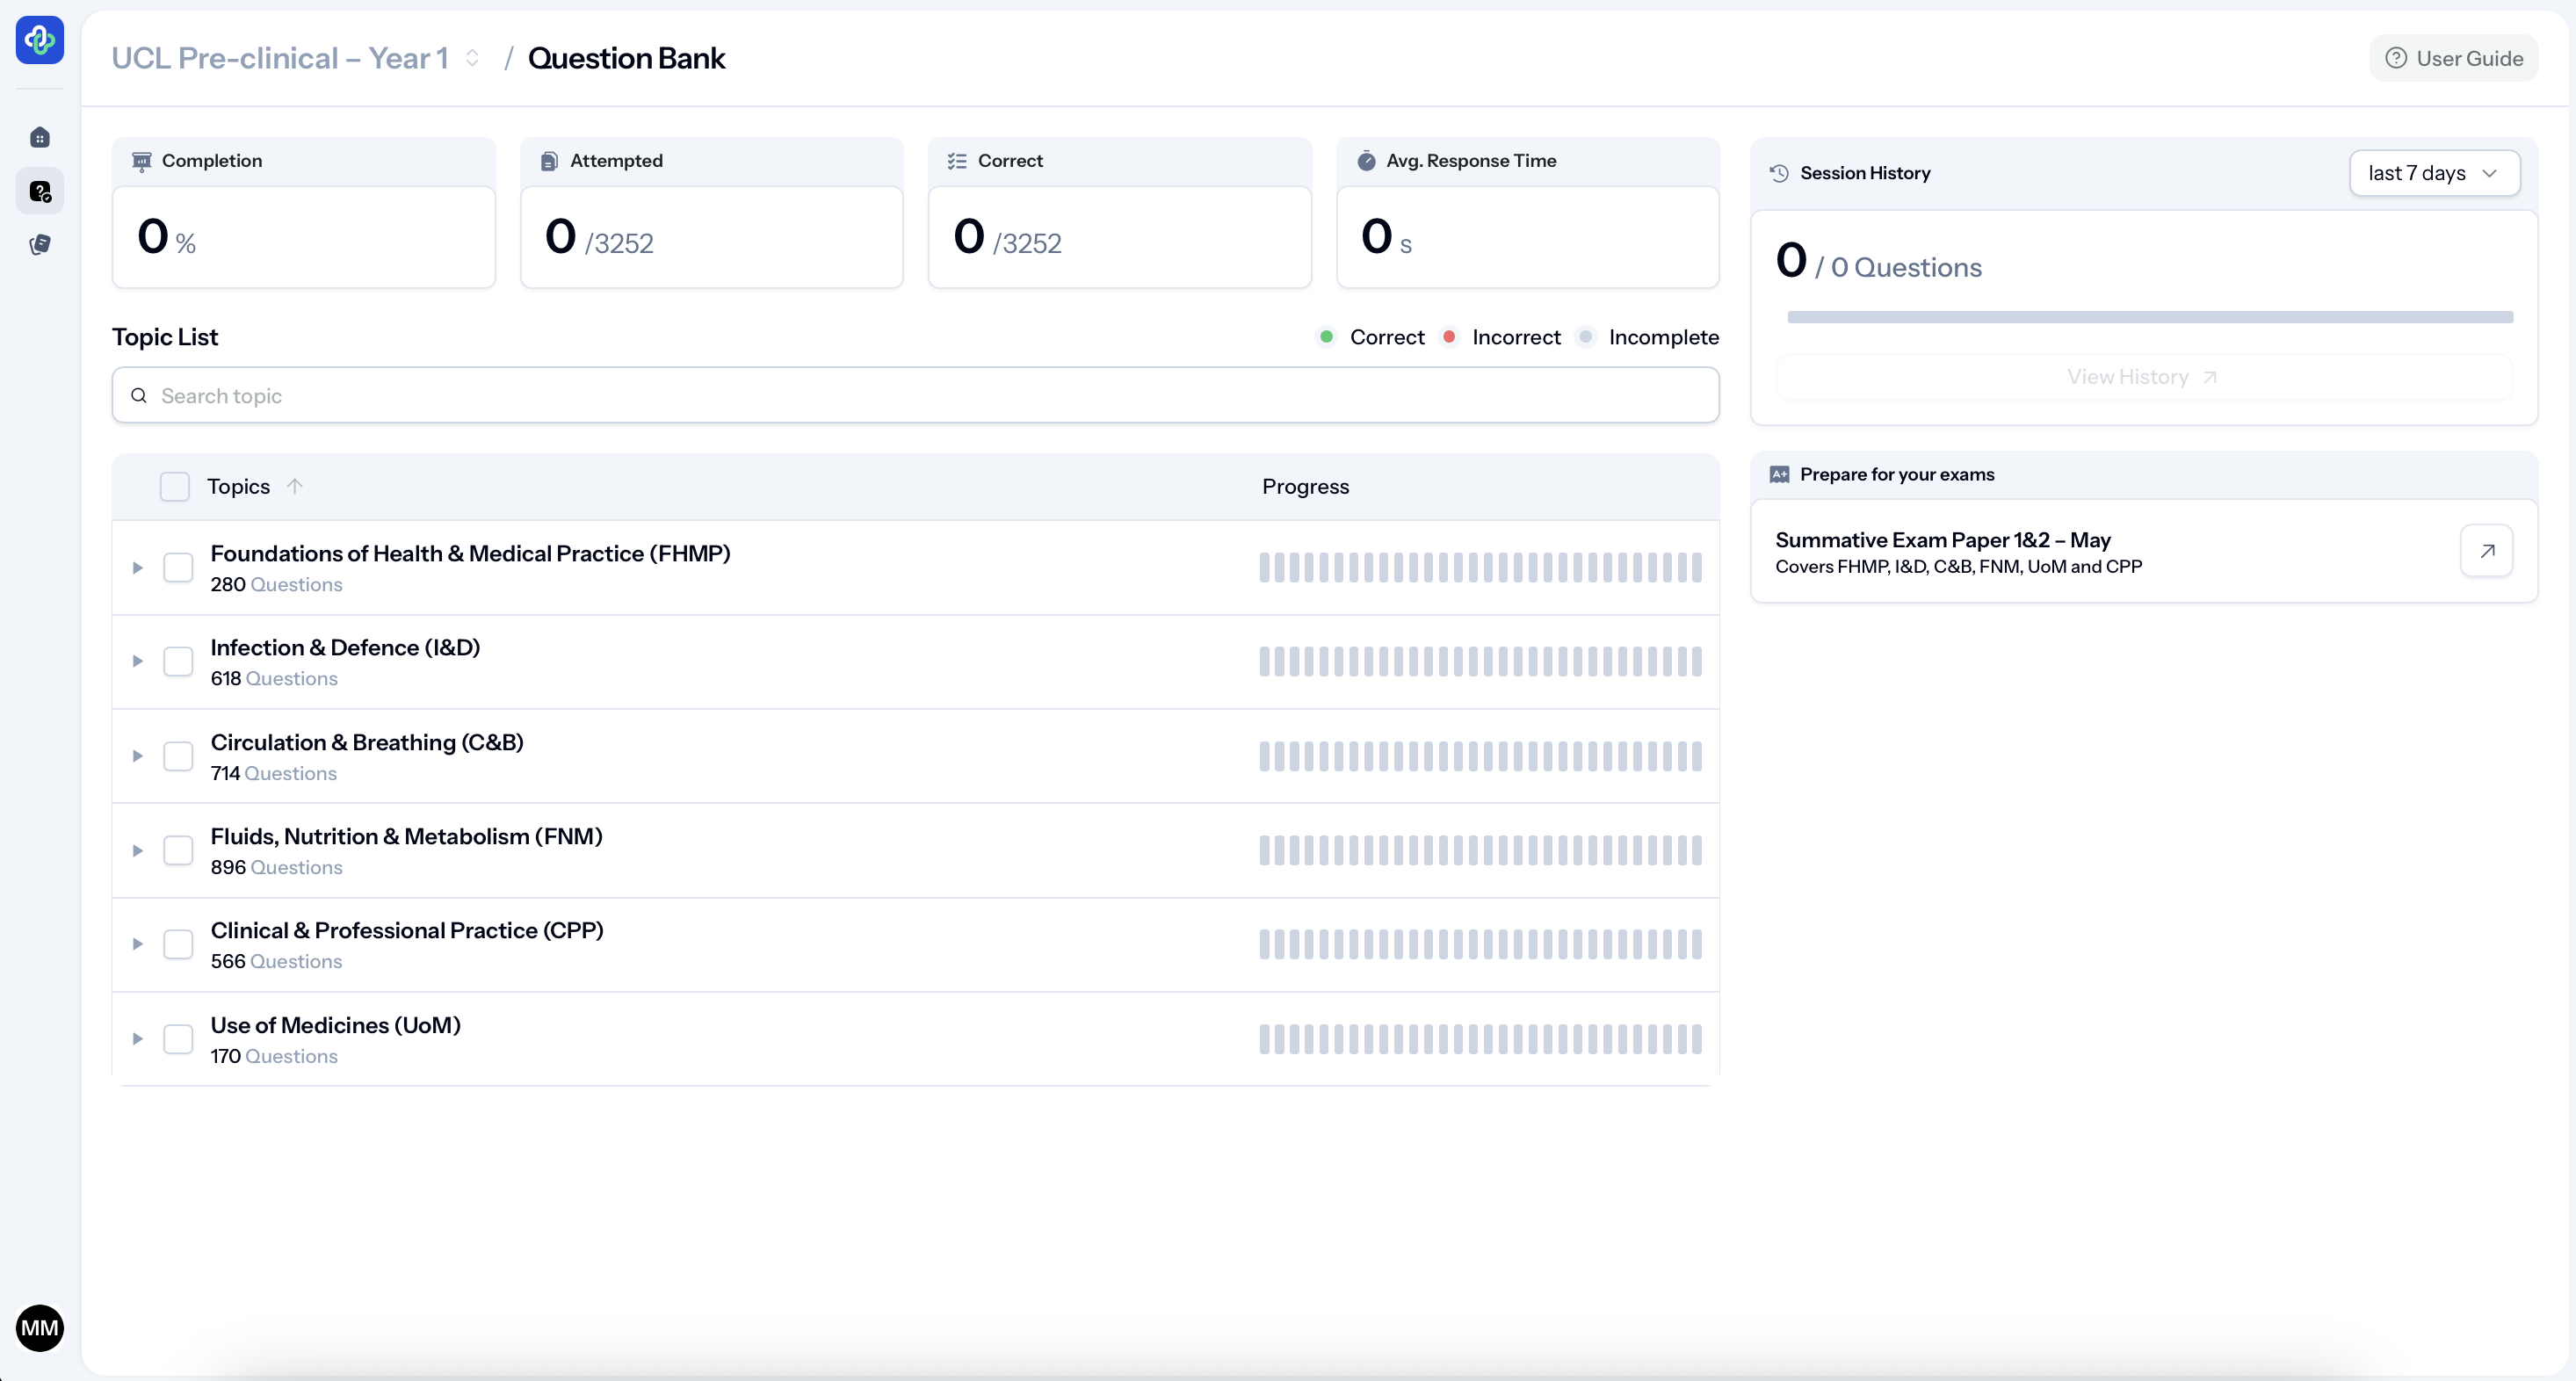2576x1381 pixels.
Task: Tick the Use of Medicines checkbox
Action: 178,1038
